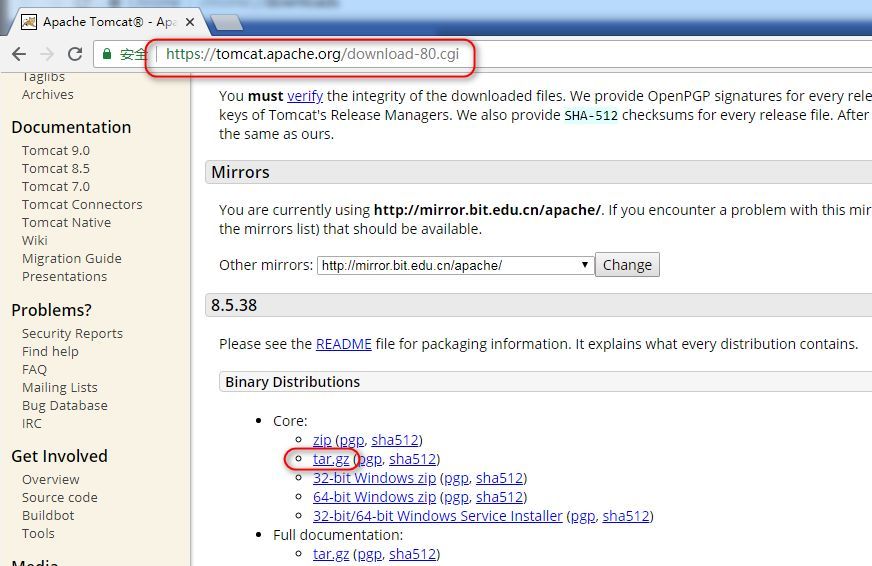Click the address bar URL
The height and width of the screenshot is (566, 872).
tap(312, 54)
